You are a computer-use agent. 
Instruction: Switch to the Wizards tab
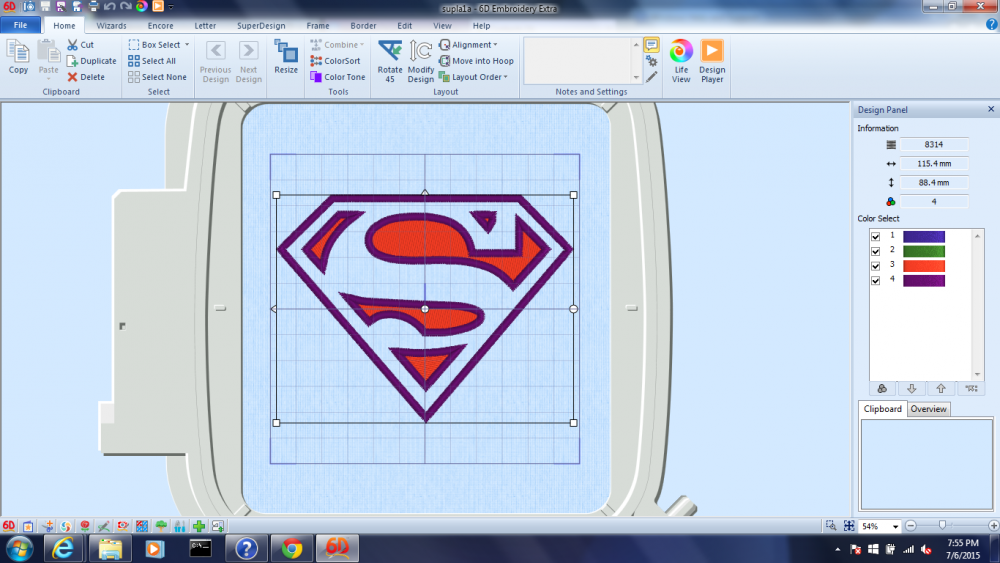coord(111,26)
